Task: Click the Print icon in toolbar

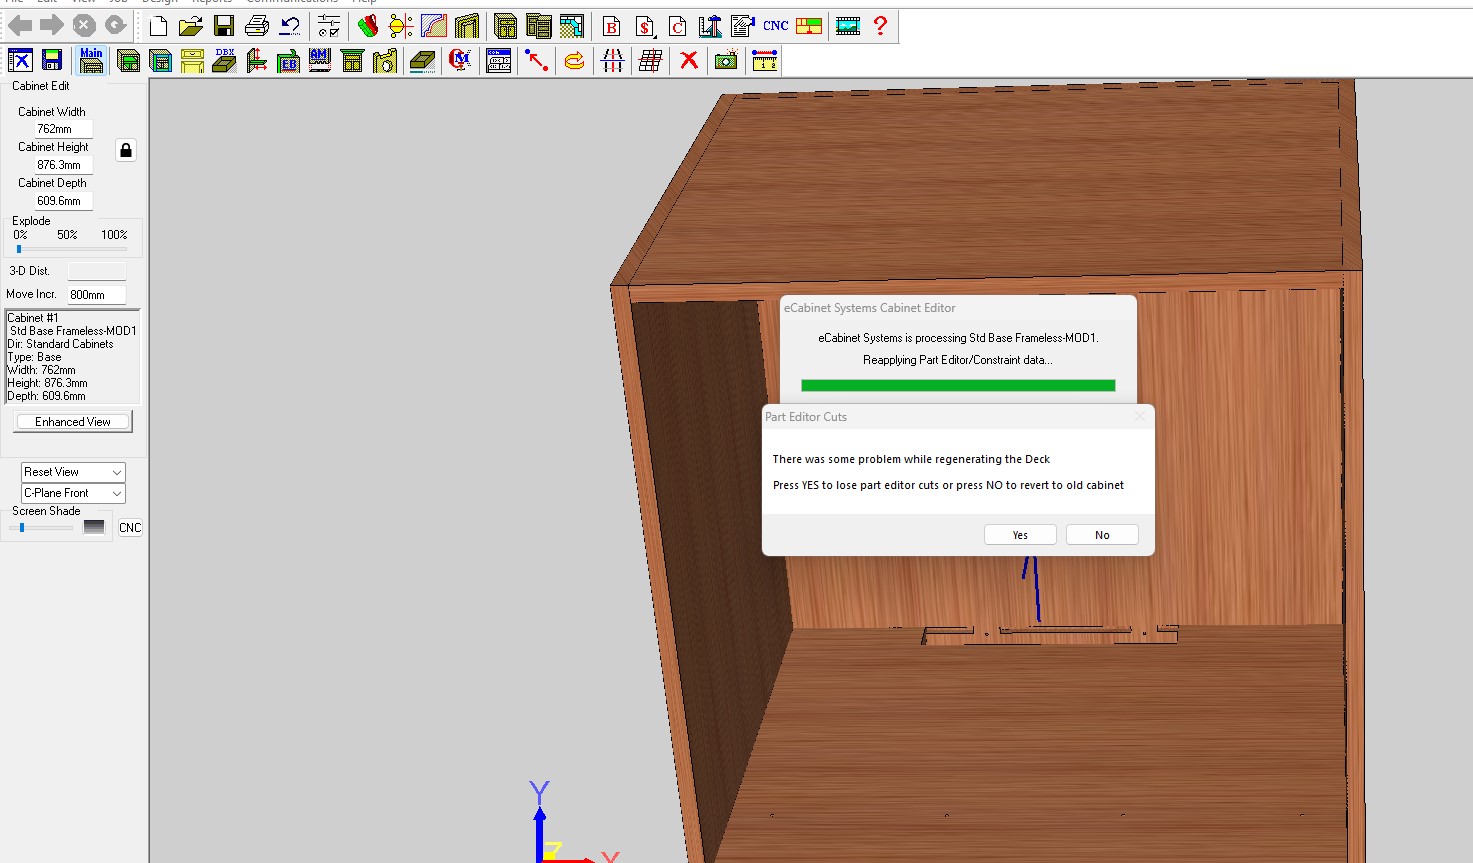Action: pyautogui.click(x=257, y=26)
